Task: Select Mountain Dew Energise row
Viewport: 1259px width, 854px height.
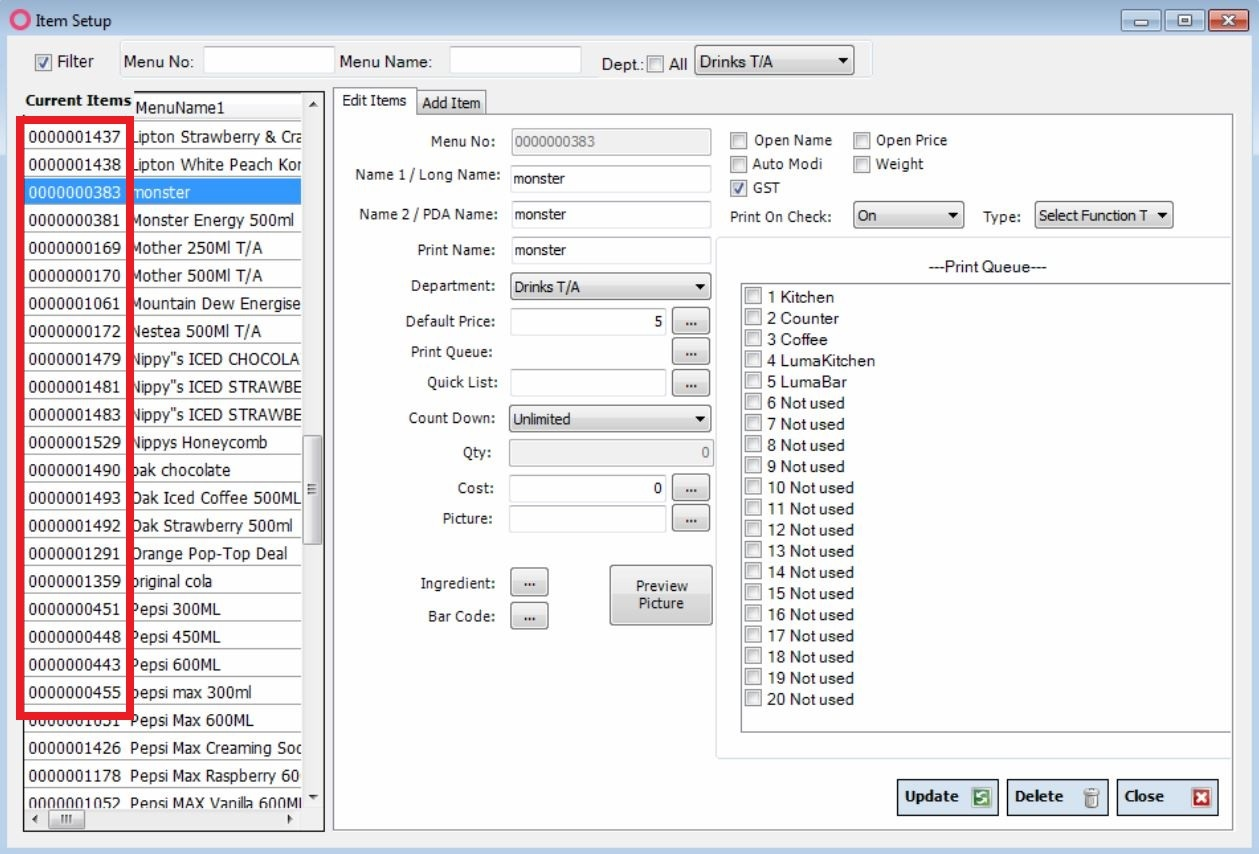Action: (162, 304)
